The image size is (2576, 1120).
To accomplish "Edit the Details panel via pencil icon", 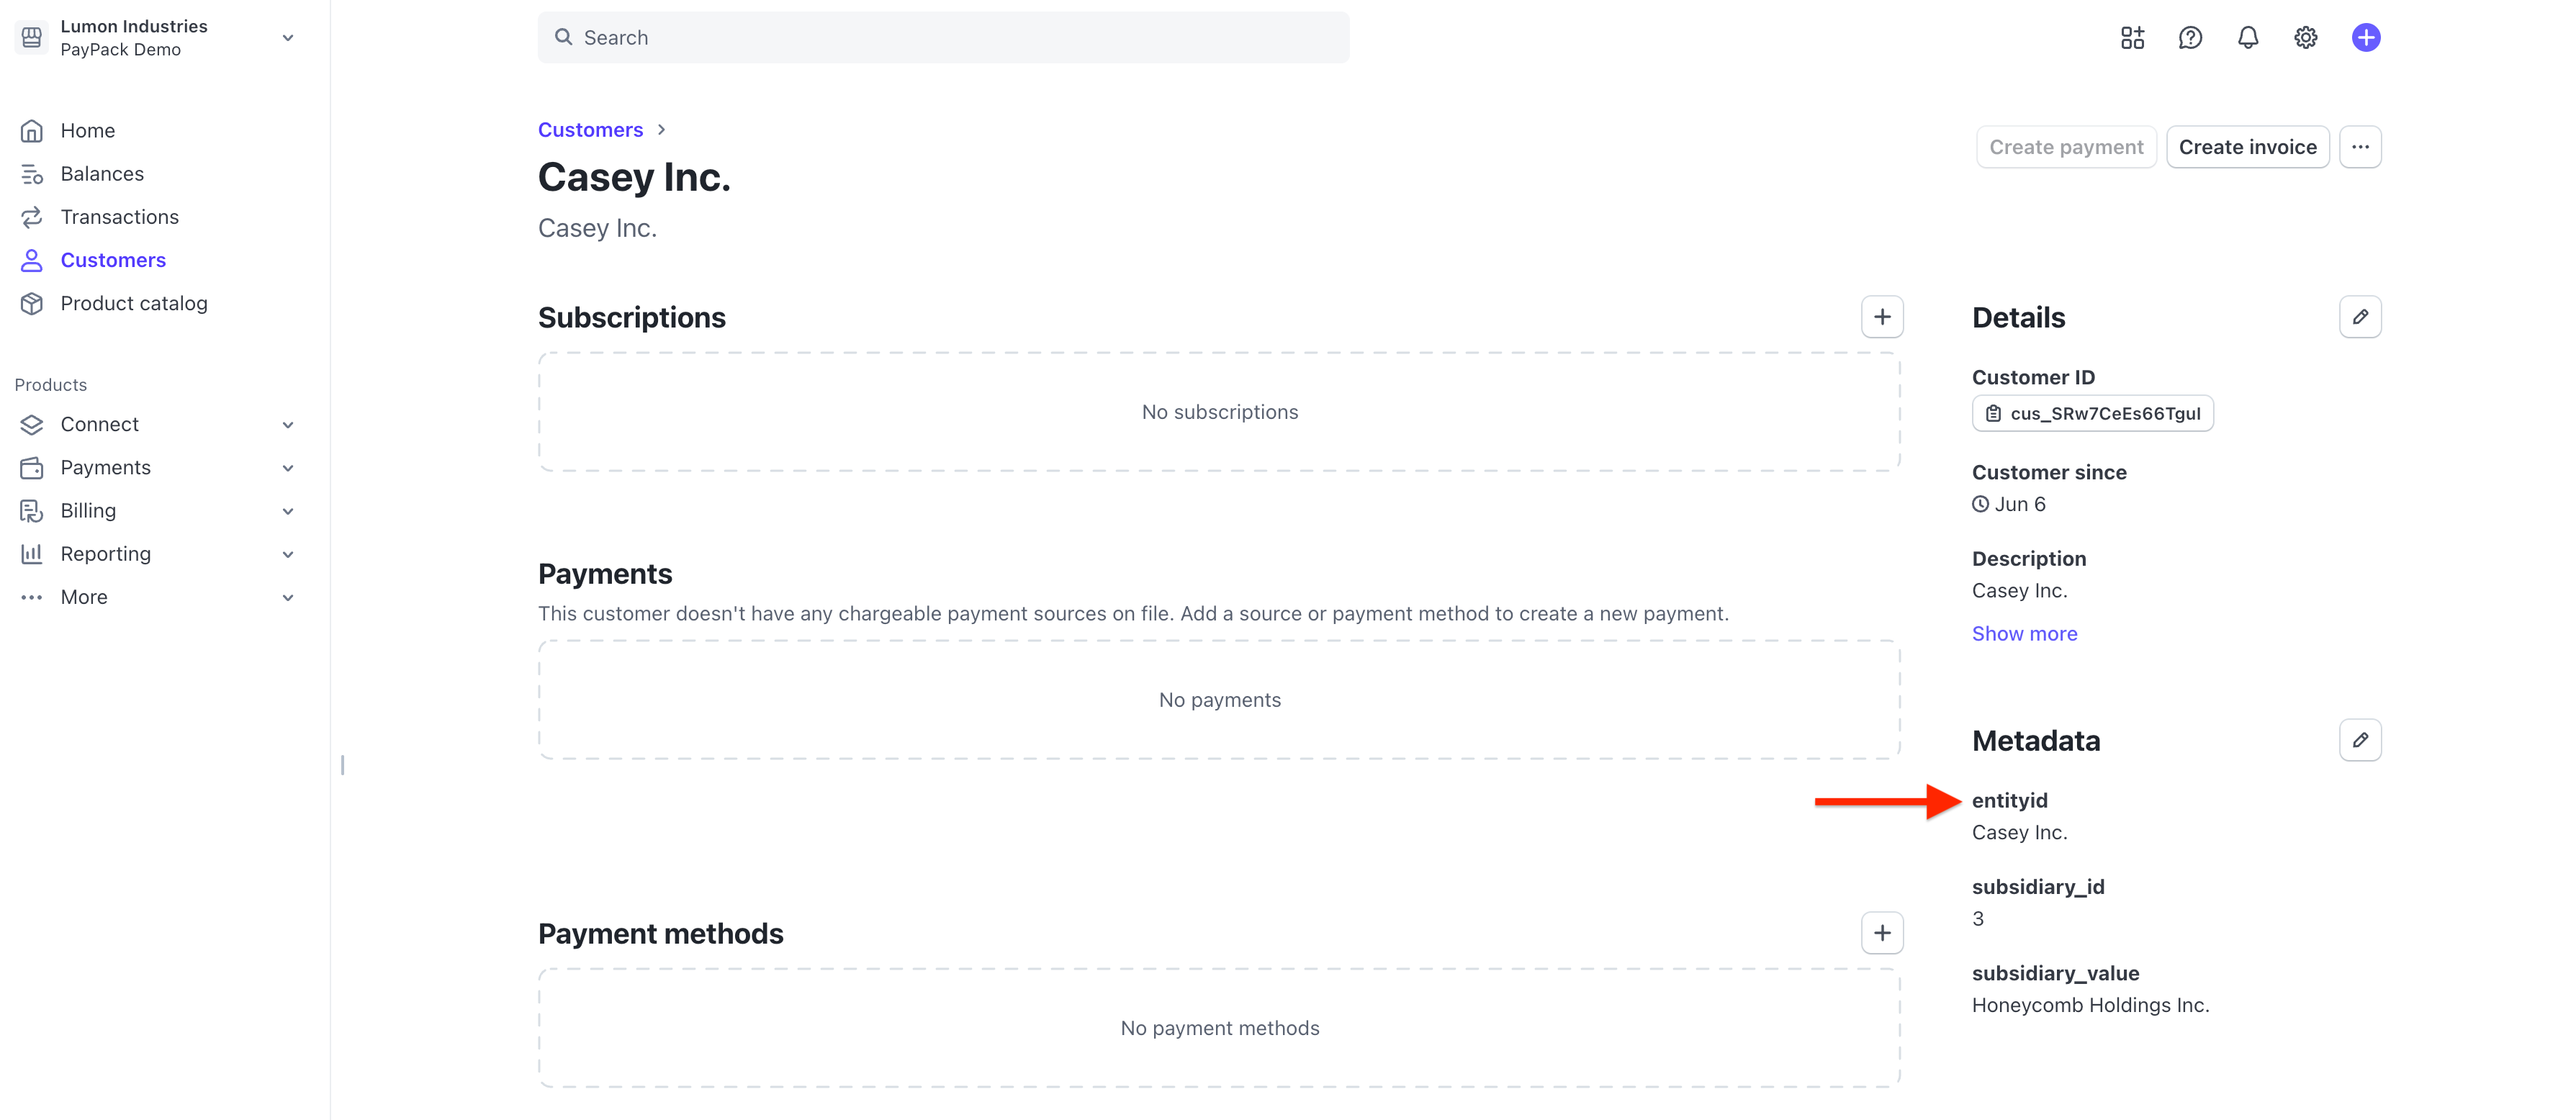I will (2361, 317).
